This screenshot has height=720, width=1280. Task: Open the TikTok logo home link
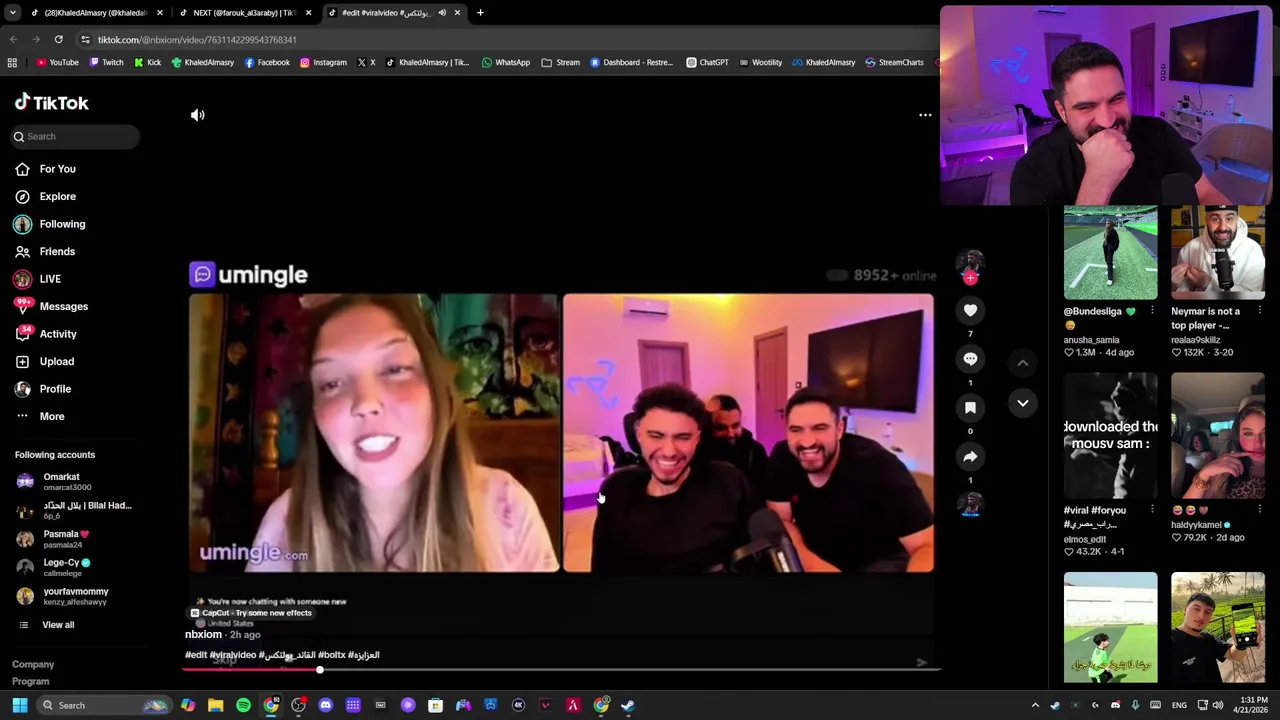[51, 102]
